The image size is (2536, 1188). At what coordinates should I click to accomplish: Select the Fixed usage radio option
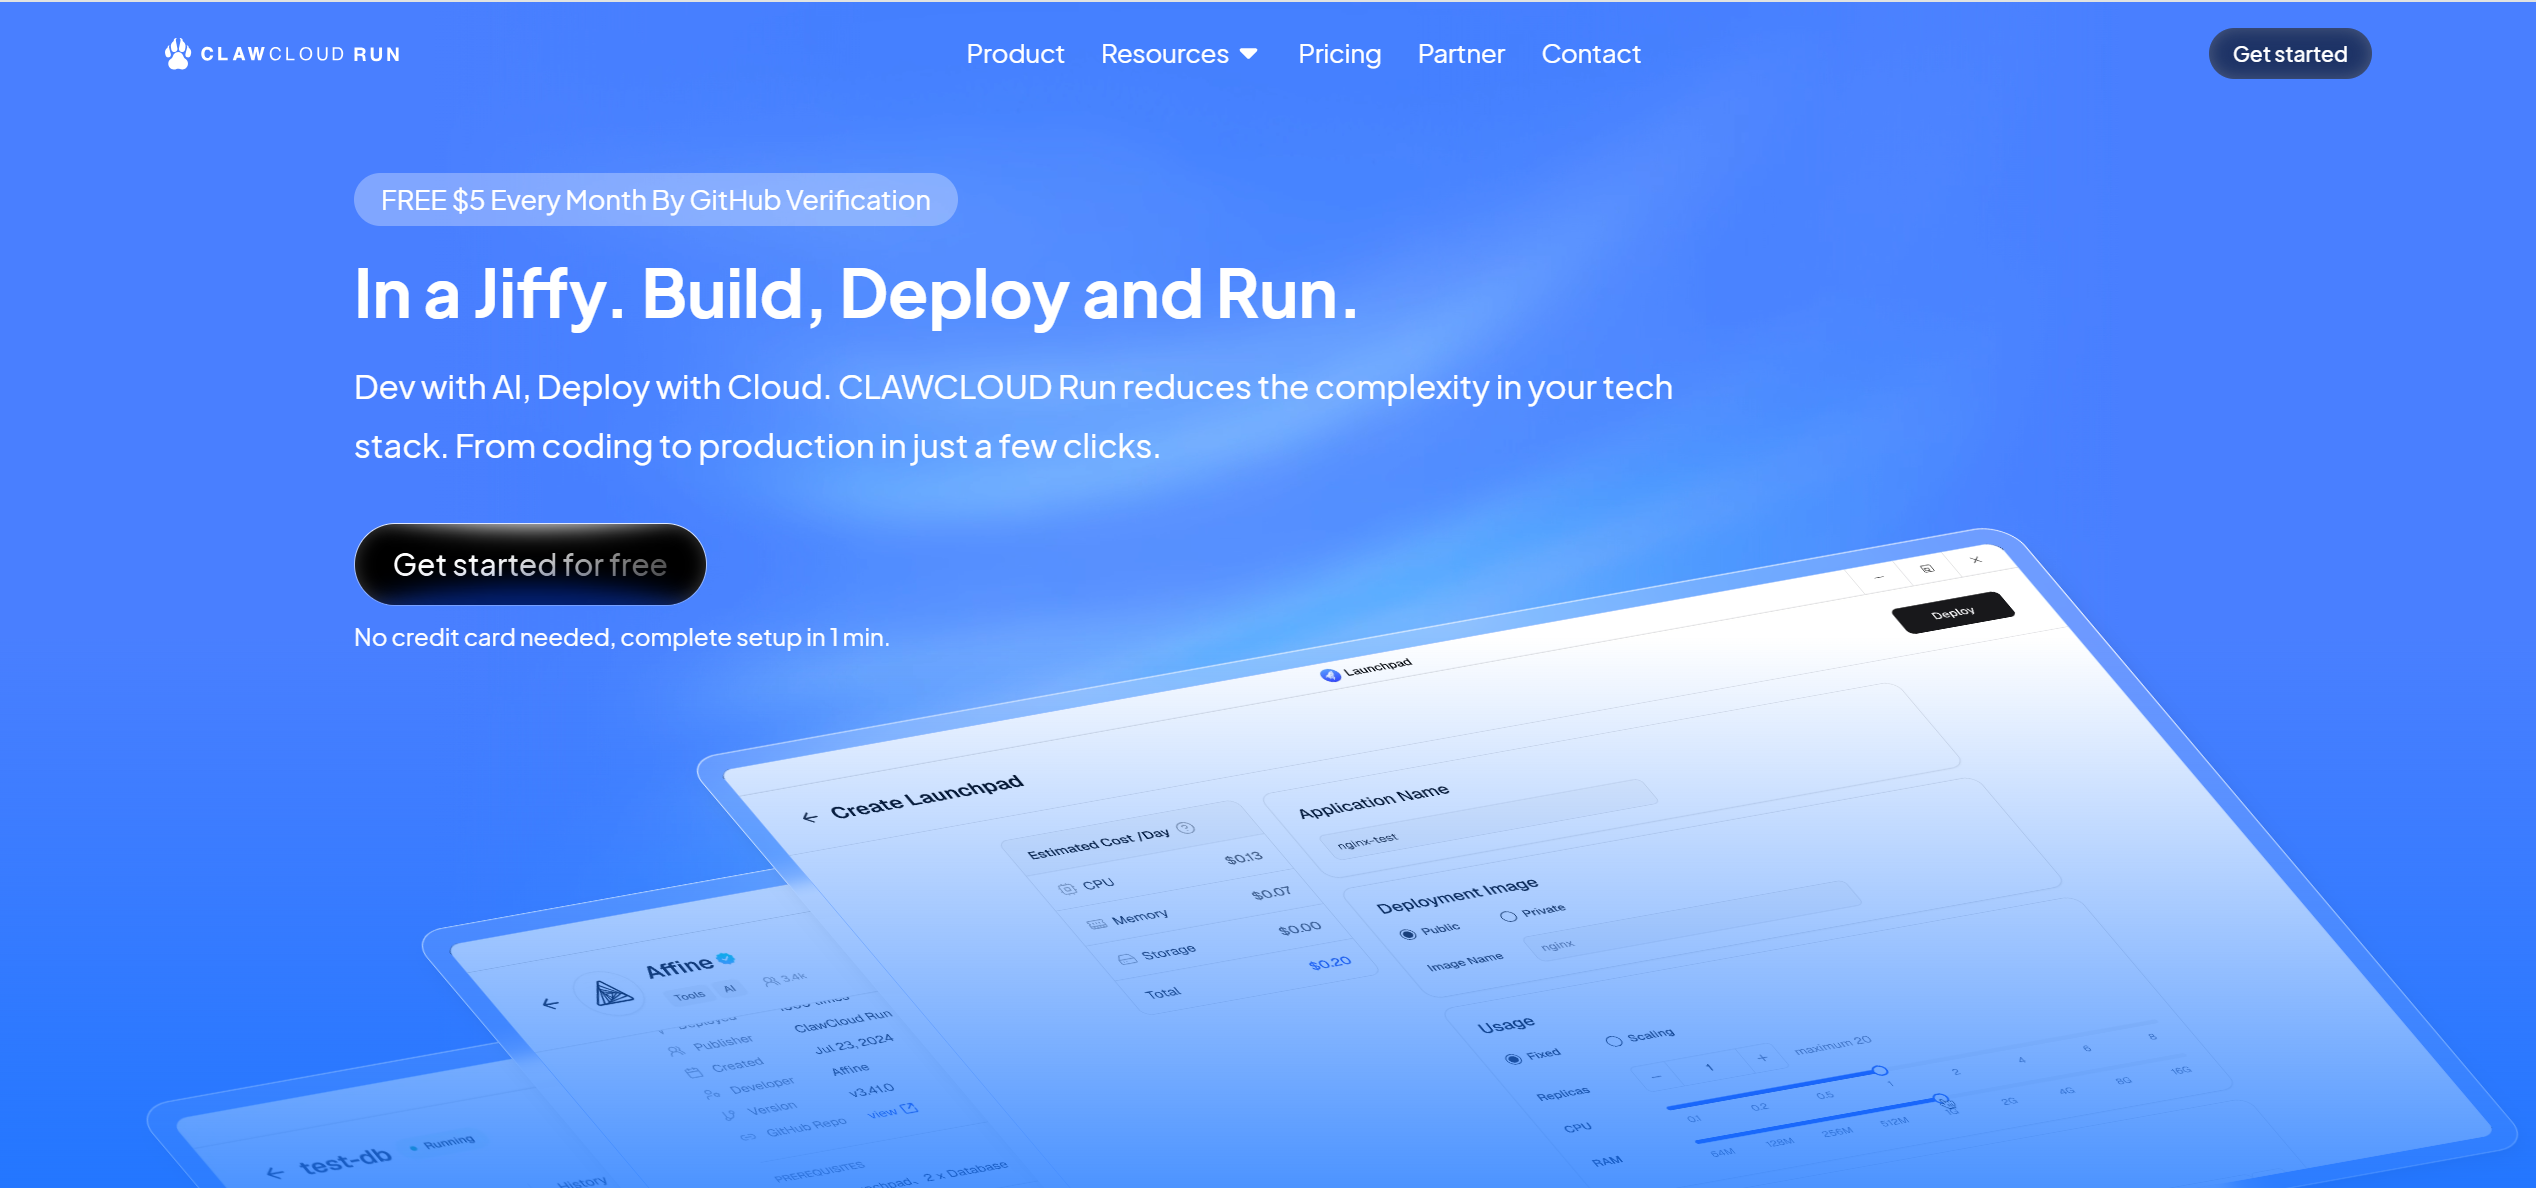(1513, 1058)
